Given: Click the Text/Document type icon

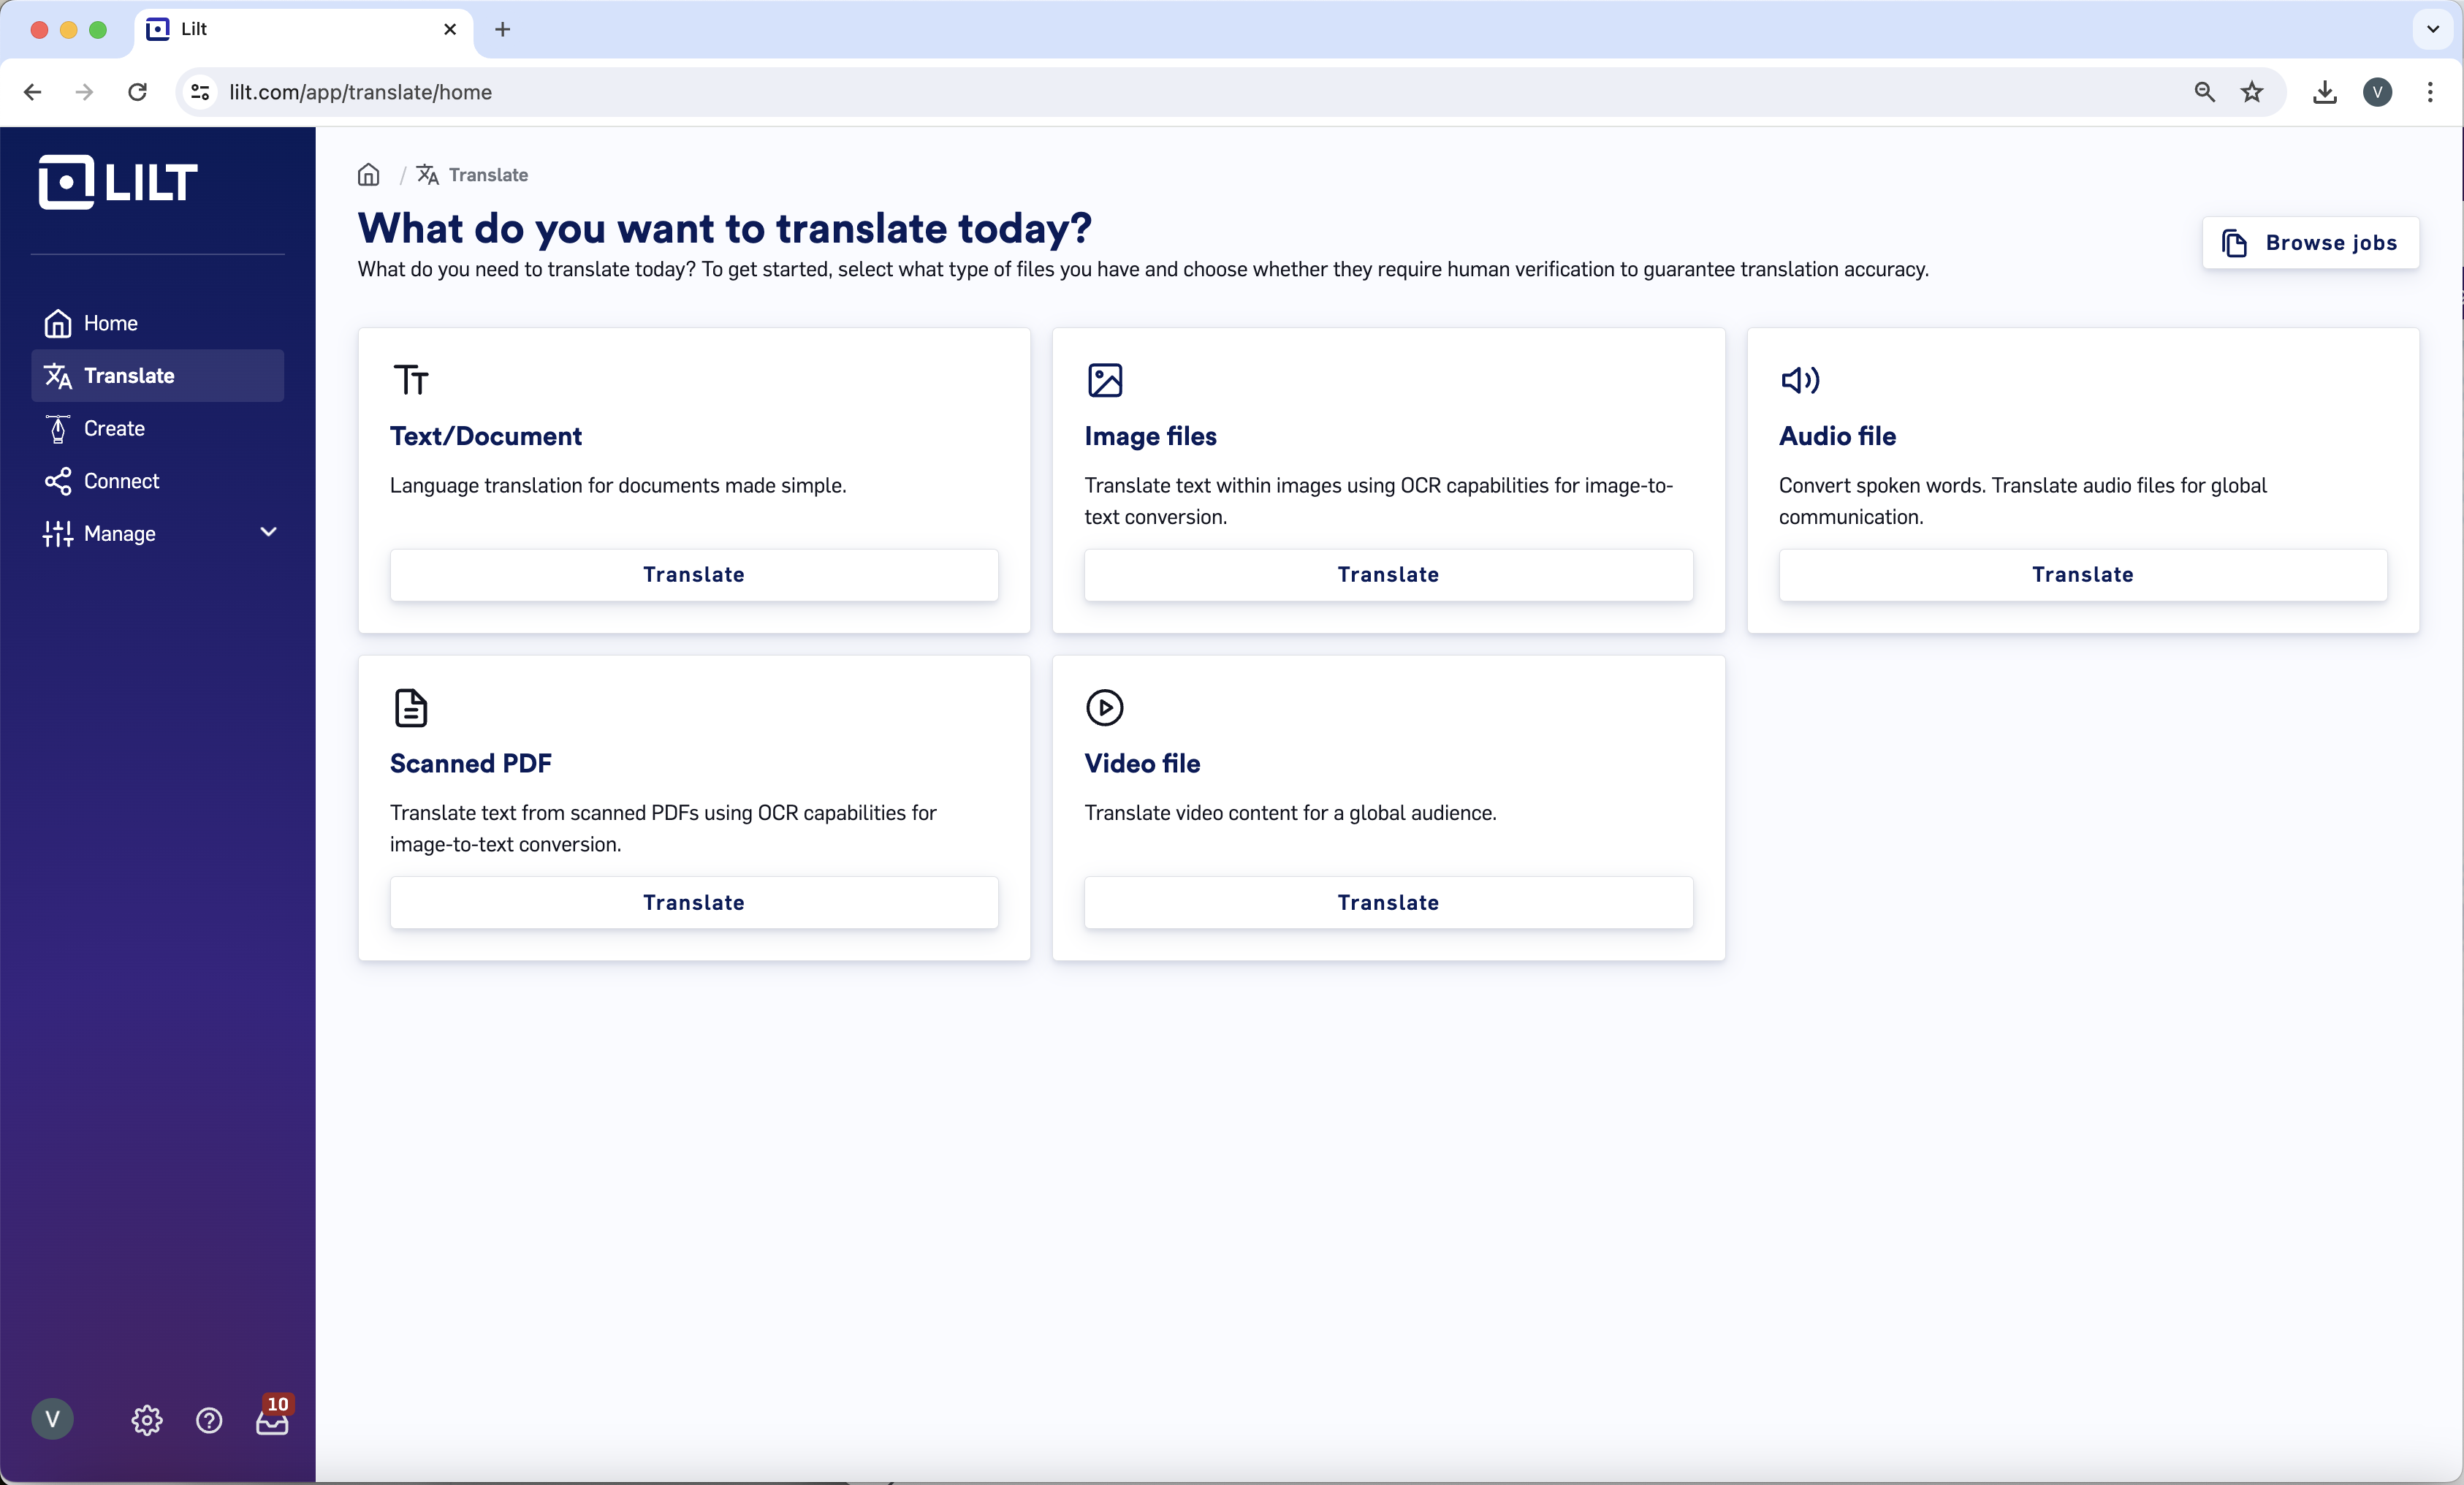Looking at the screenshot, I should [x=411, y=380].
